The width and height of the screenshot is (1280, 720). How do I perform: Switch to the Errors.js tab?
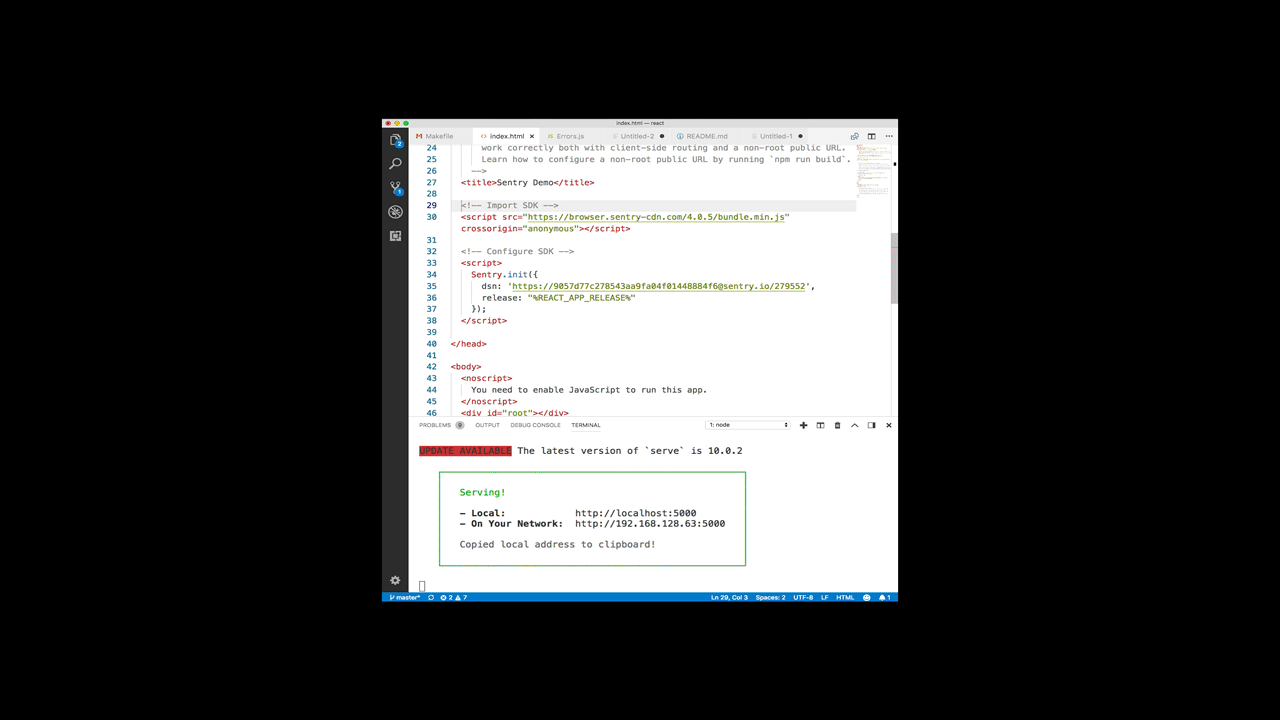[570, 136]
